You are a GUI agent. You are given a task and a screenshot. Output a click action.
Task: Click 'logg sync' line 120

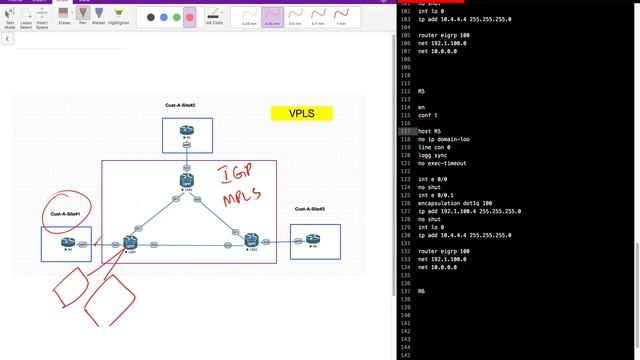[x=433, y=156]
